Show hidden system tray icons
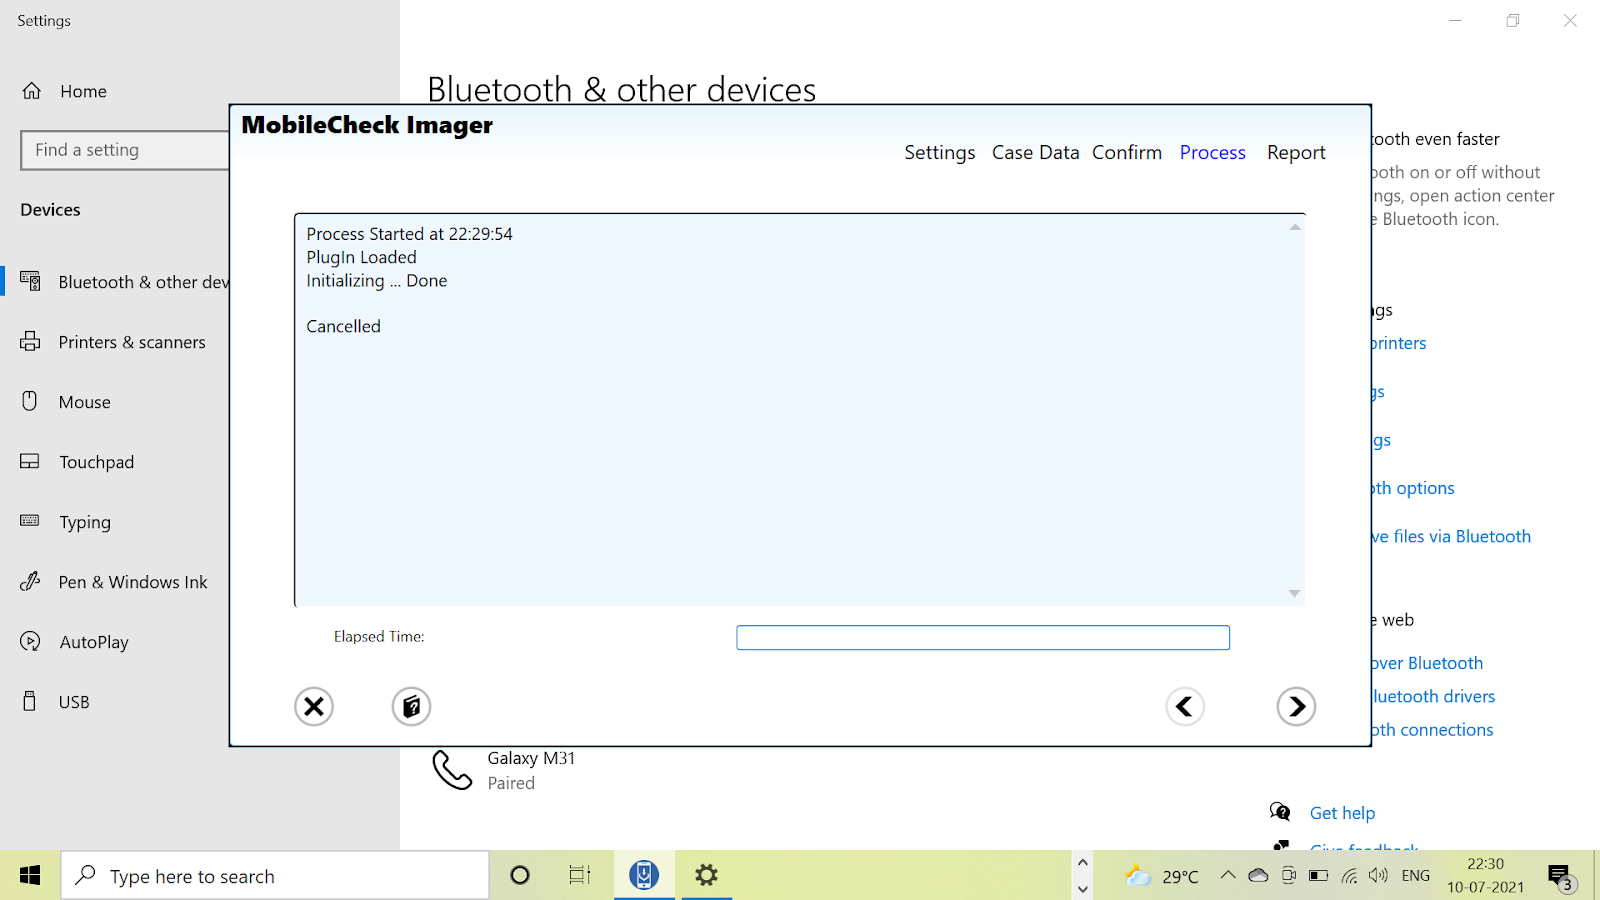Image resolution: width=1600 pixels, height=900 pixels. 1227,876
